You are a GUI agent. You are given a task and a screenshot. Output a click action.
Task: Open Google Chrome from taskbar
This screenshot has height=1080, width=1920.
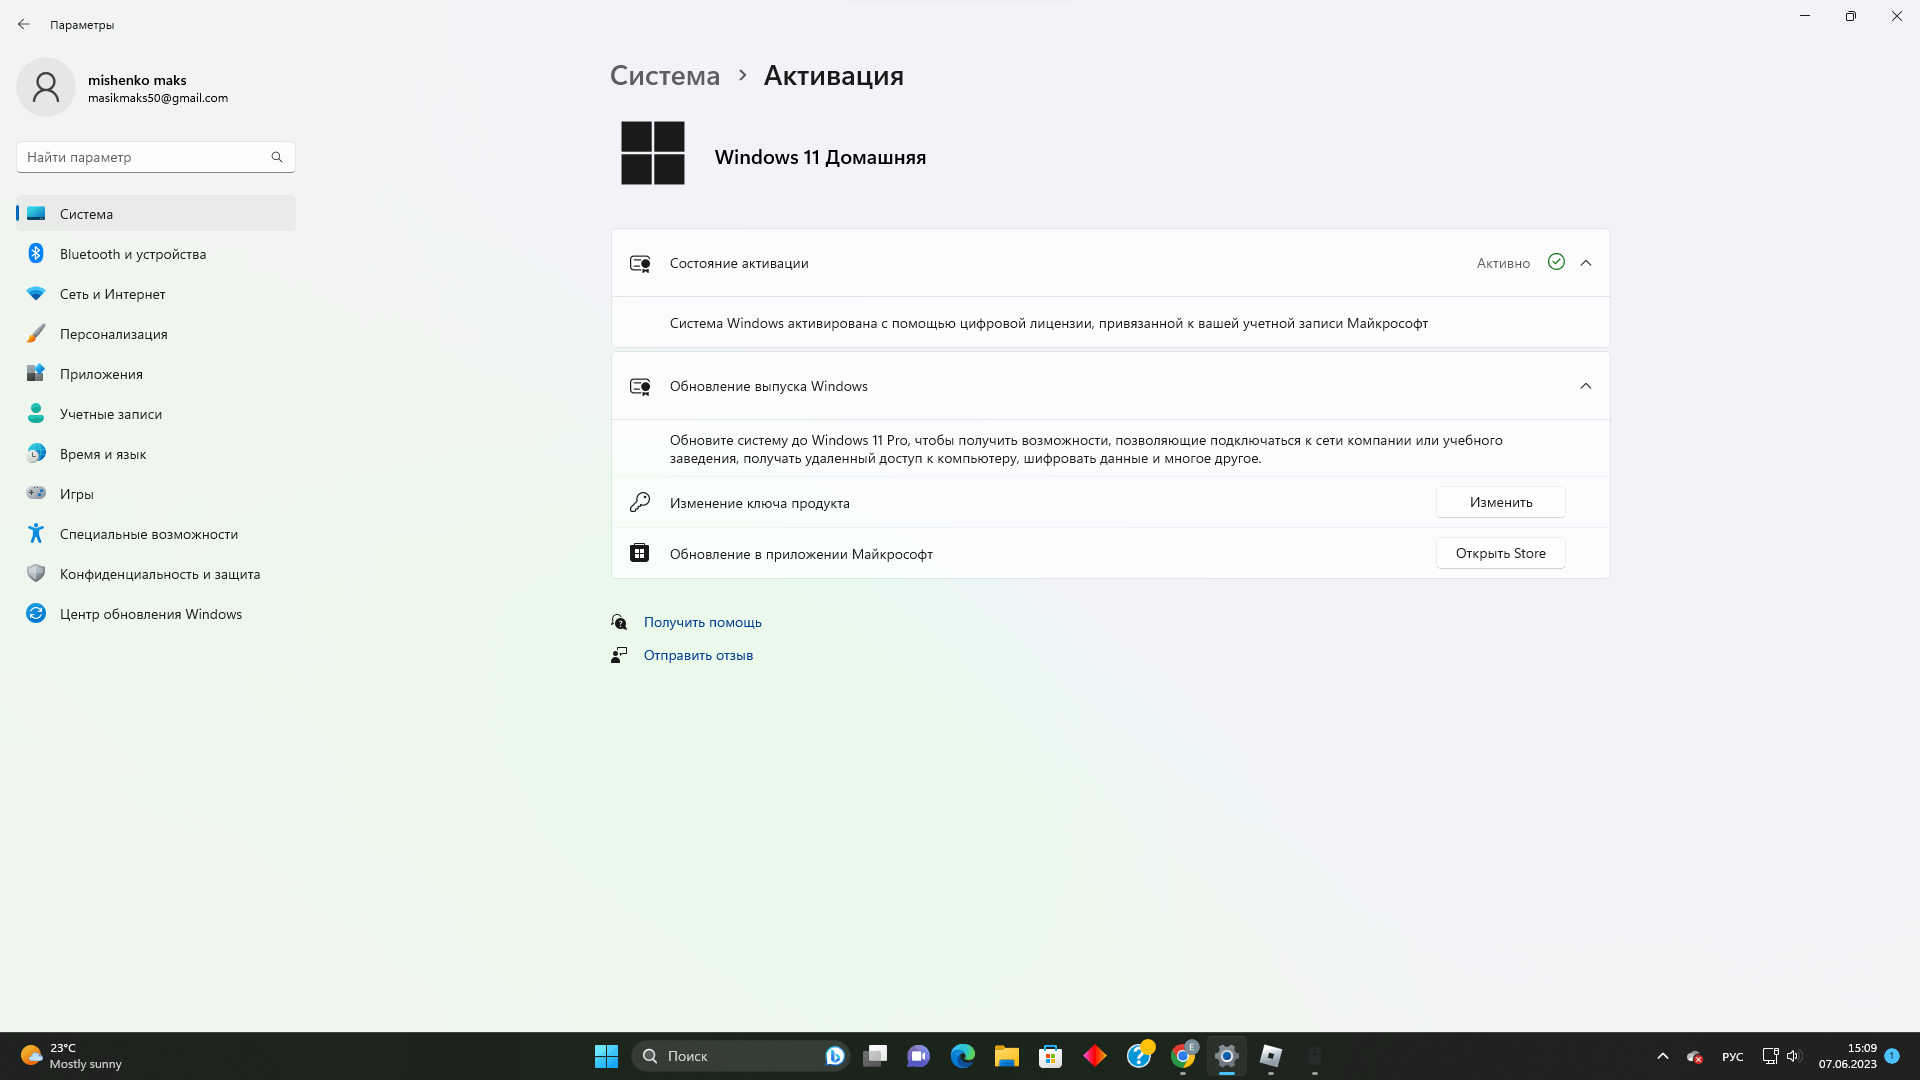tap(1183, 1056)
